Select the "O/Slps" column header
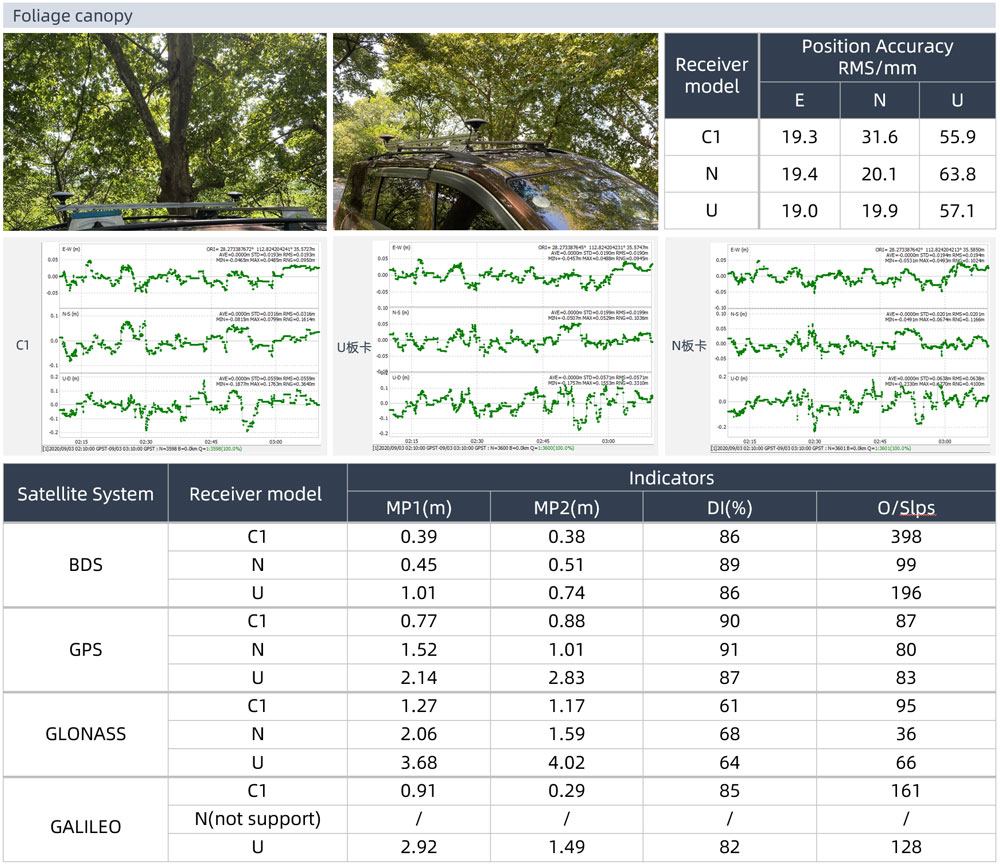The width and height of the screenshot is (1000, 866). click(x=906, y=508)
